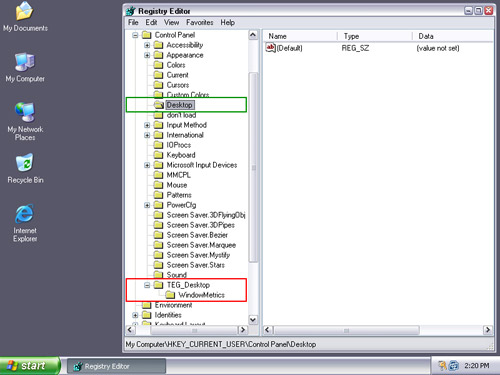Screen dimensions: 500x375
Task: Open the Edit menu
Action: click(x=151, y=23)
